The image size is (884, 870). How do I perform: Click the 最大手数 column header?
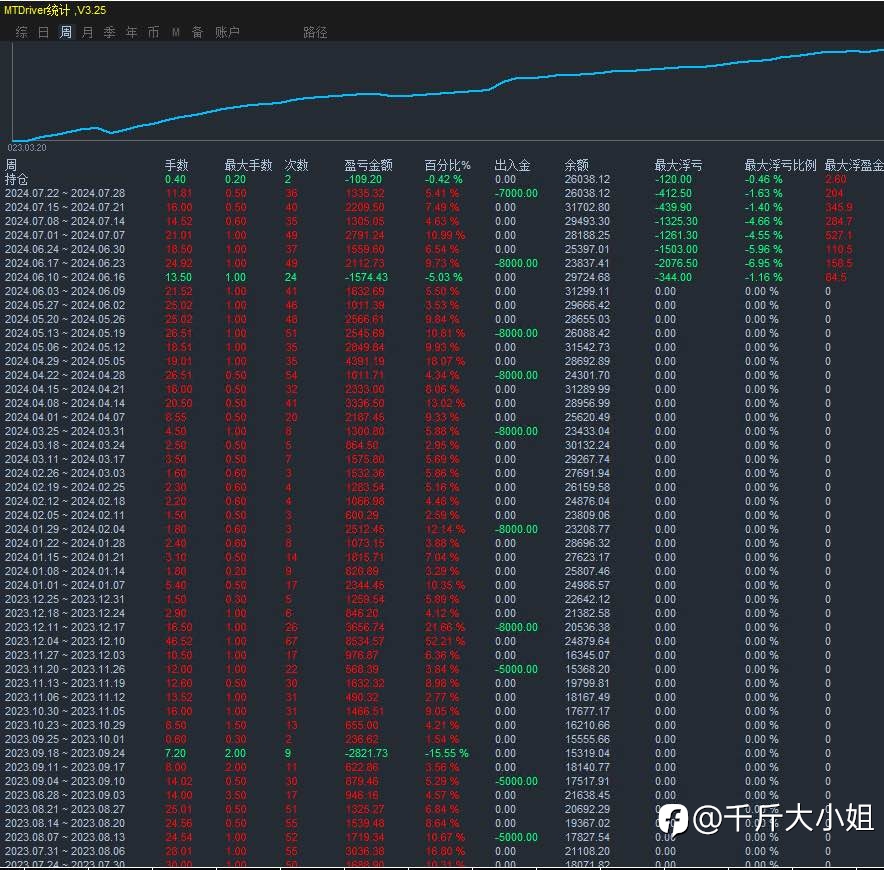pyautogui.click(x=248, y=165)
